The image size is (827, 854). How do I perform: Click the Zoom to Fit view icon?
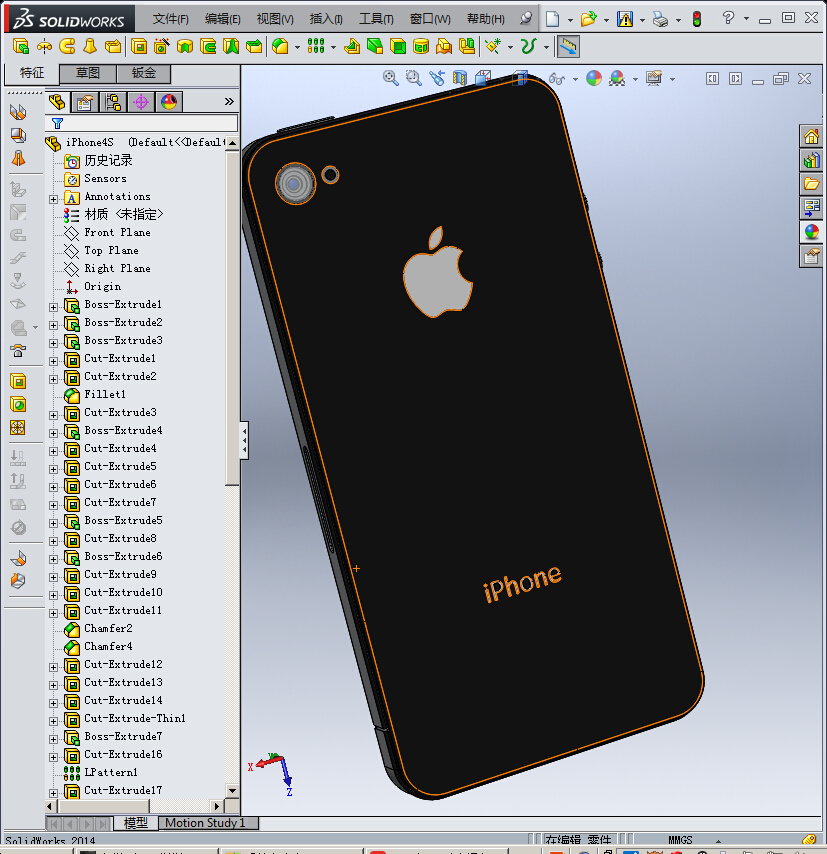[391, 78]
